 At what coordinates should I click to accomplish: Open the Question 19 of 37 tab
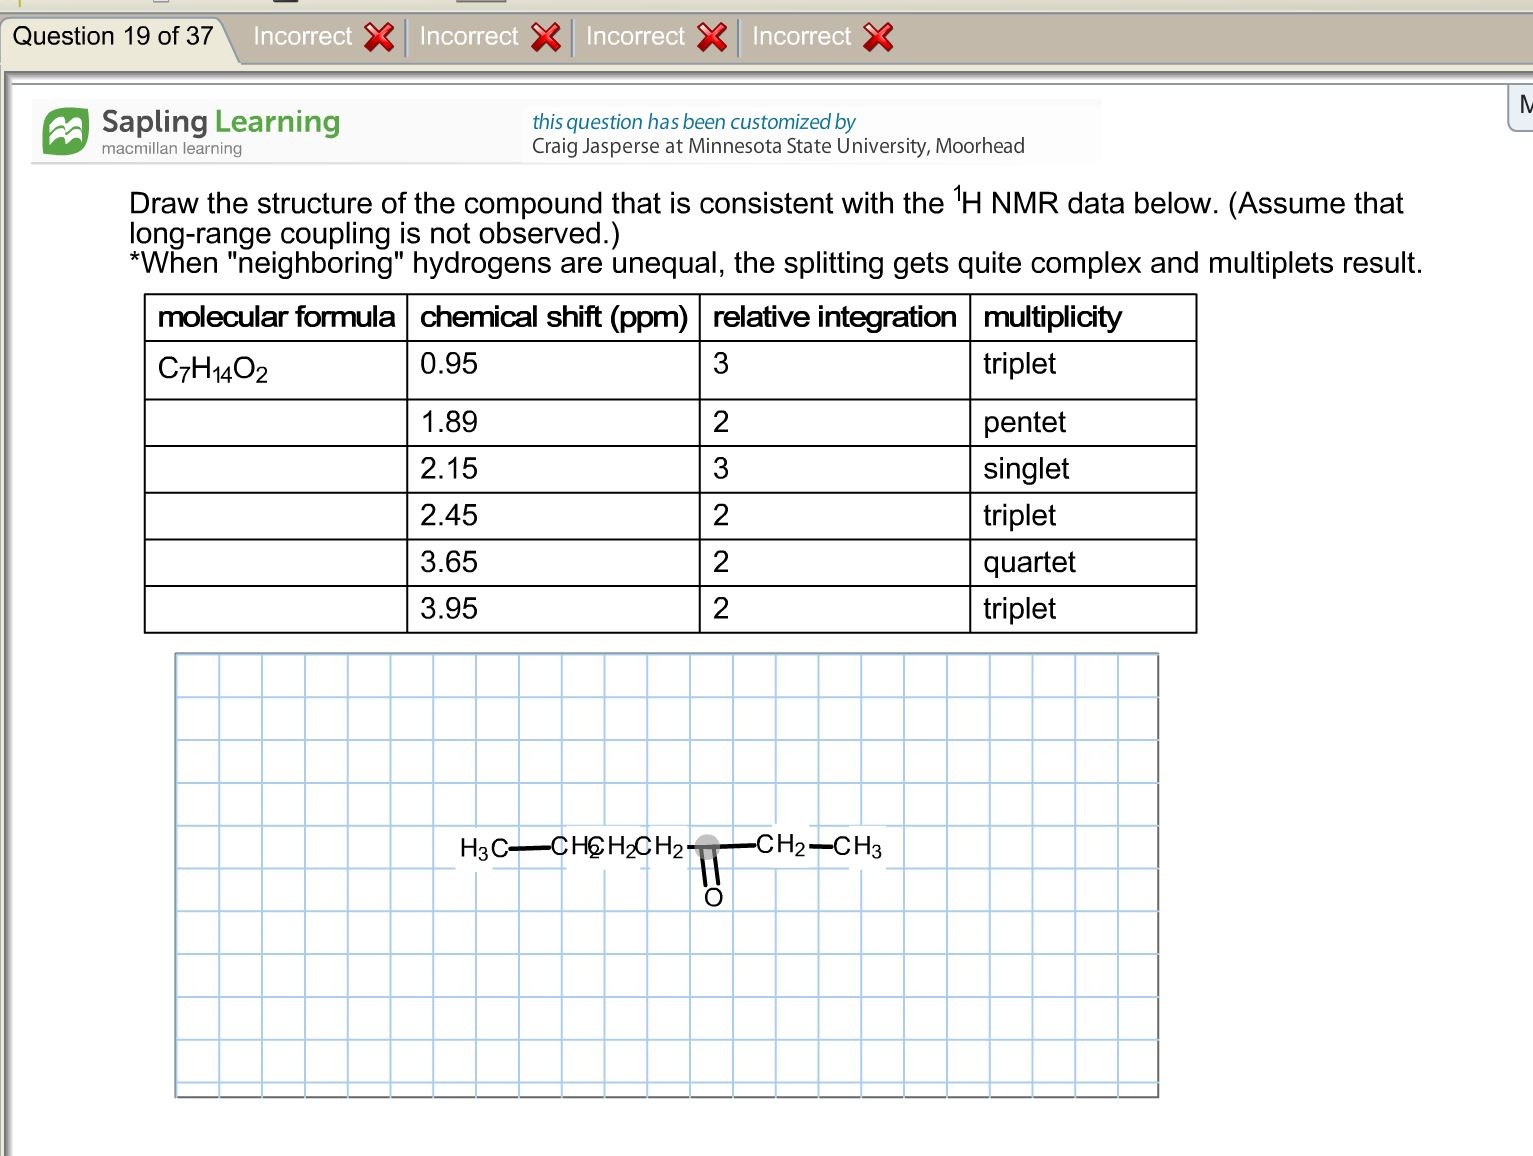(113, 37)
